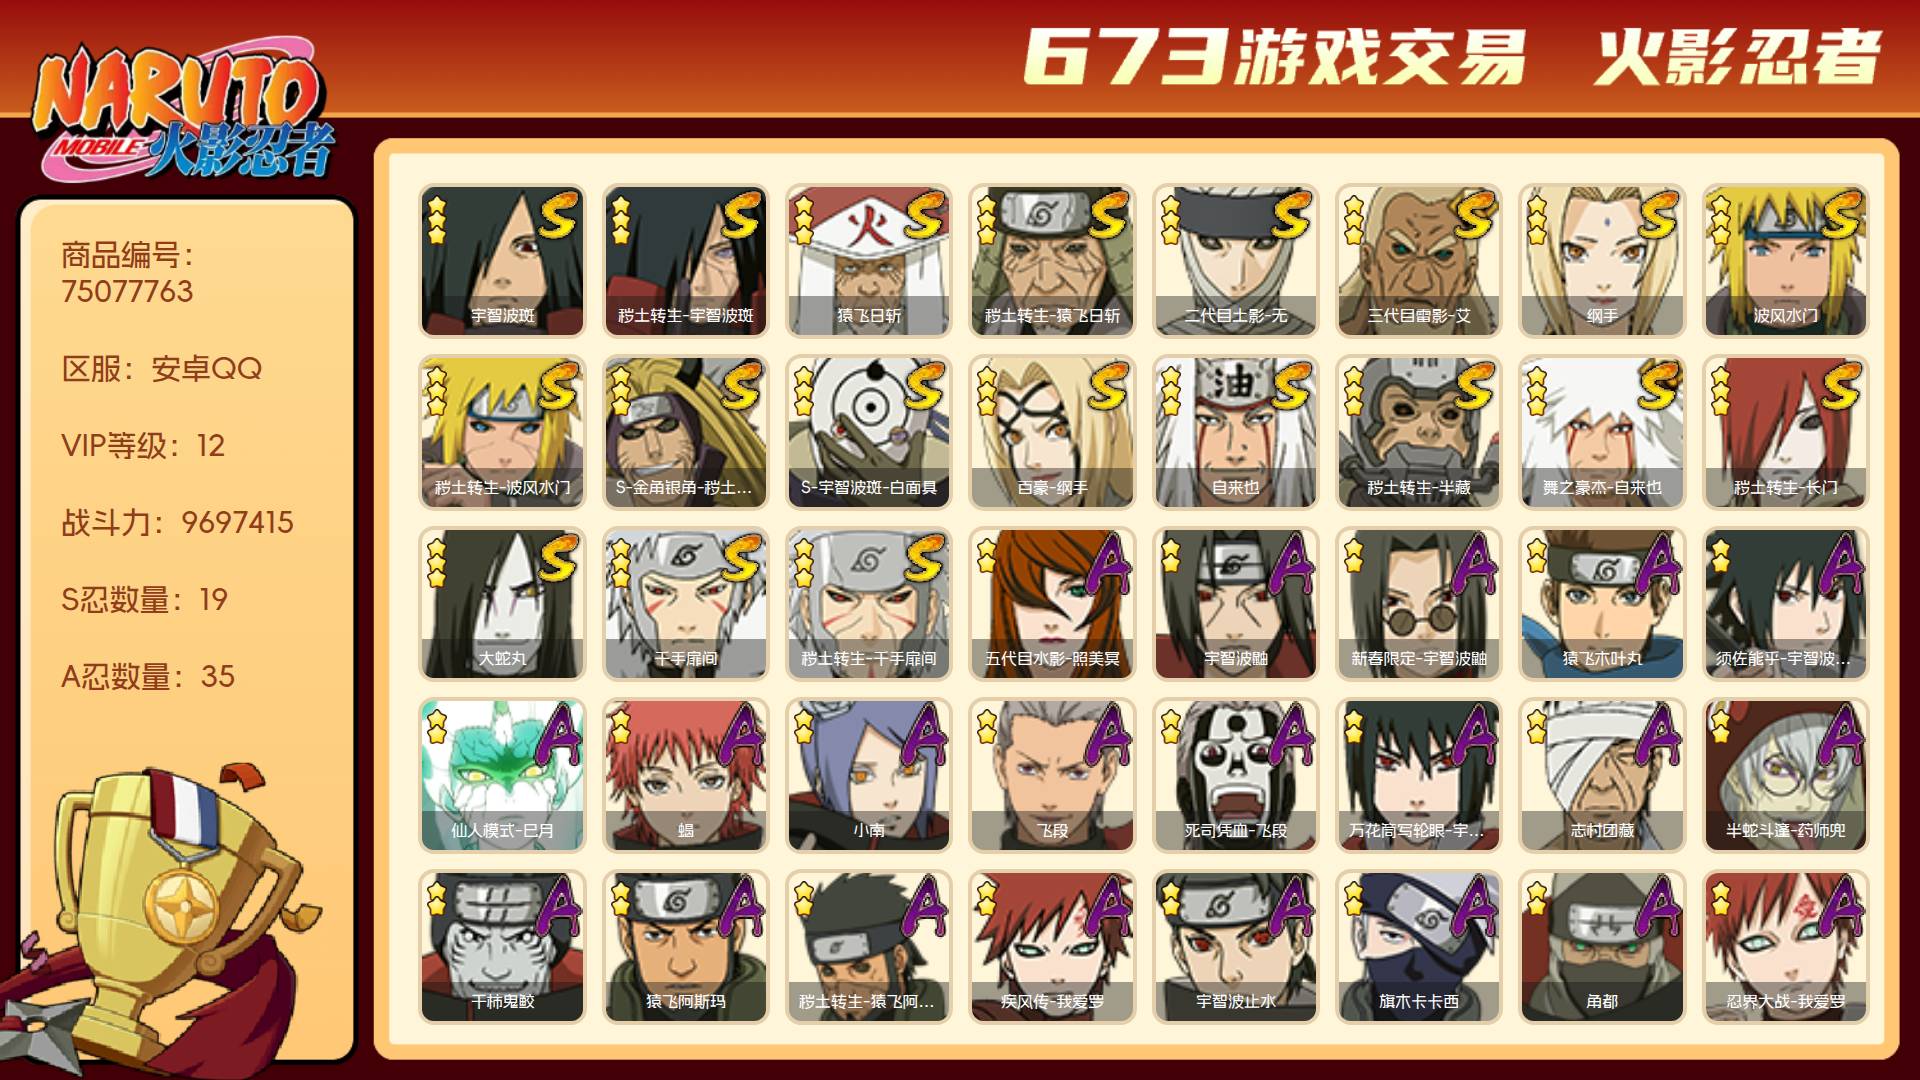
Task: Select the 商品编号 75077763 text
Action: (x=128, y=273)
